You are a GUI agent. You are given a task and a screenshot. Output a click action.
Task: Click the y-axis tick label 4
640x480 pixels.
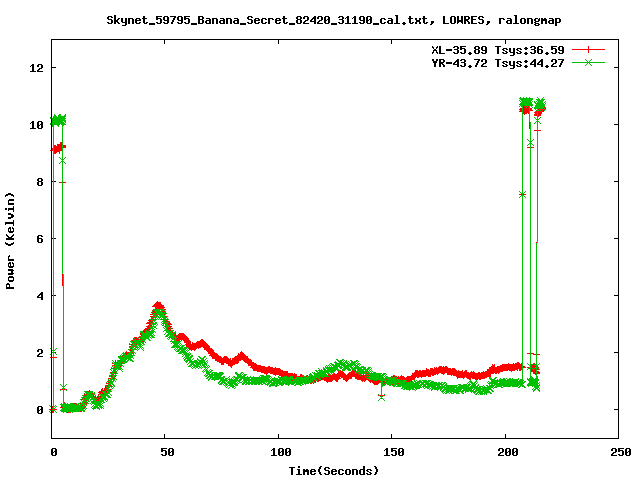(40, 296)
